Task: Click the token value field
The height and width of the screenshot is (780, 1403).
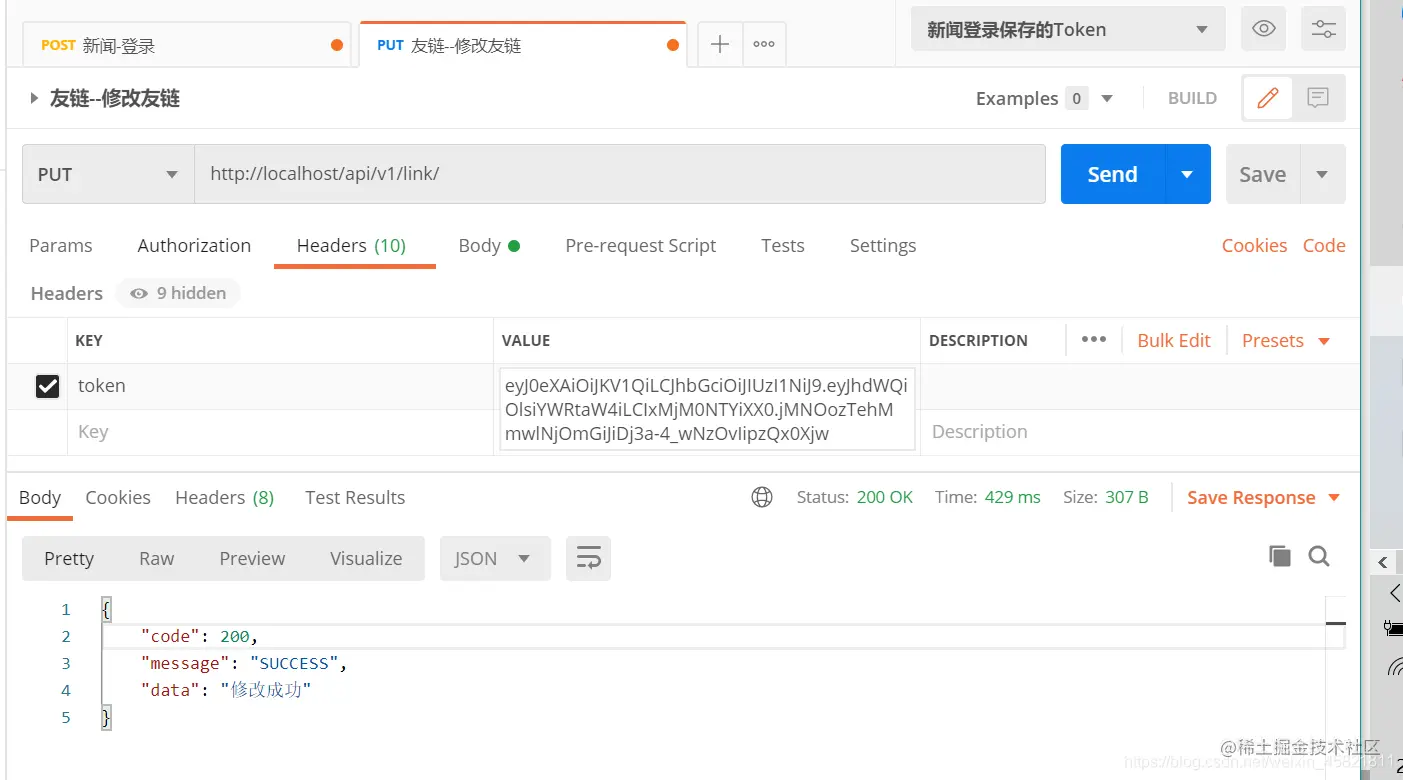Action: 707,410
